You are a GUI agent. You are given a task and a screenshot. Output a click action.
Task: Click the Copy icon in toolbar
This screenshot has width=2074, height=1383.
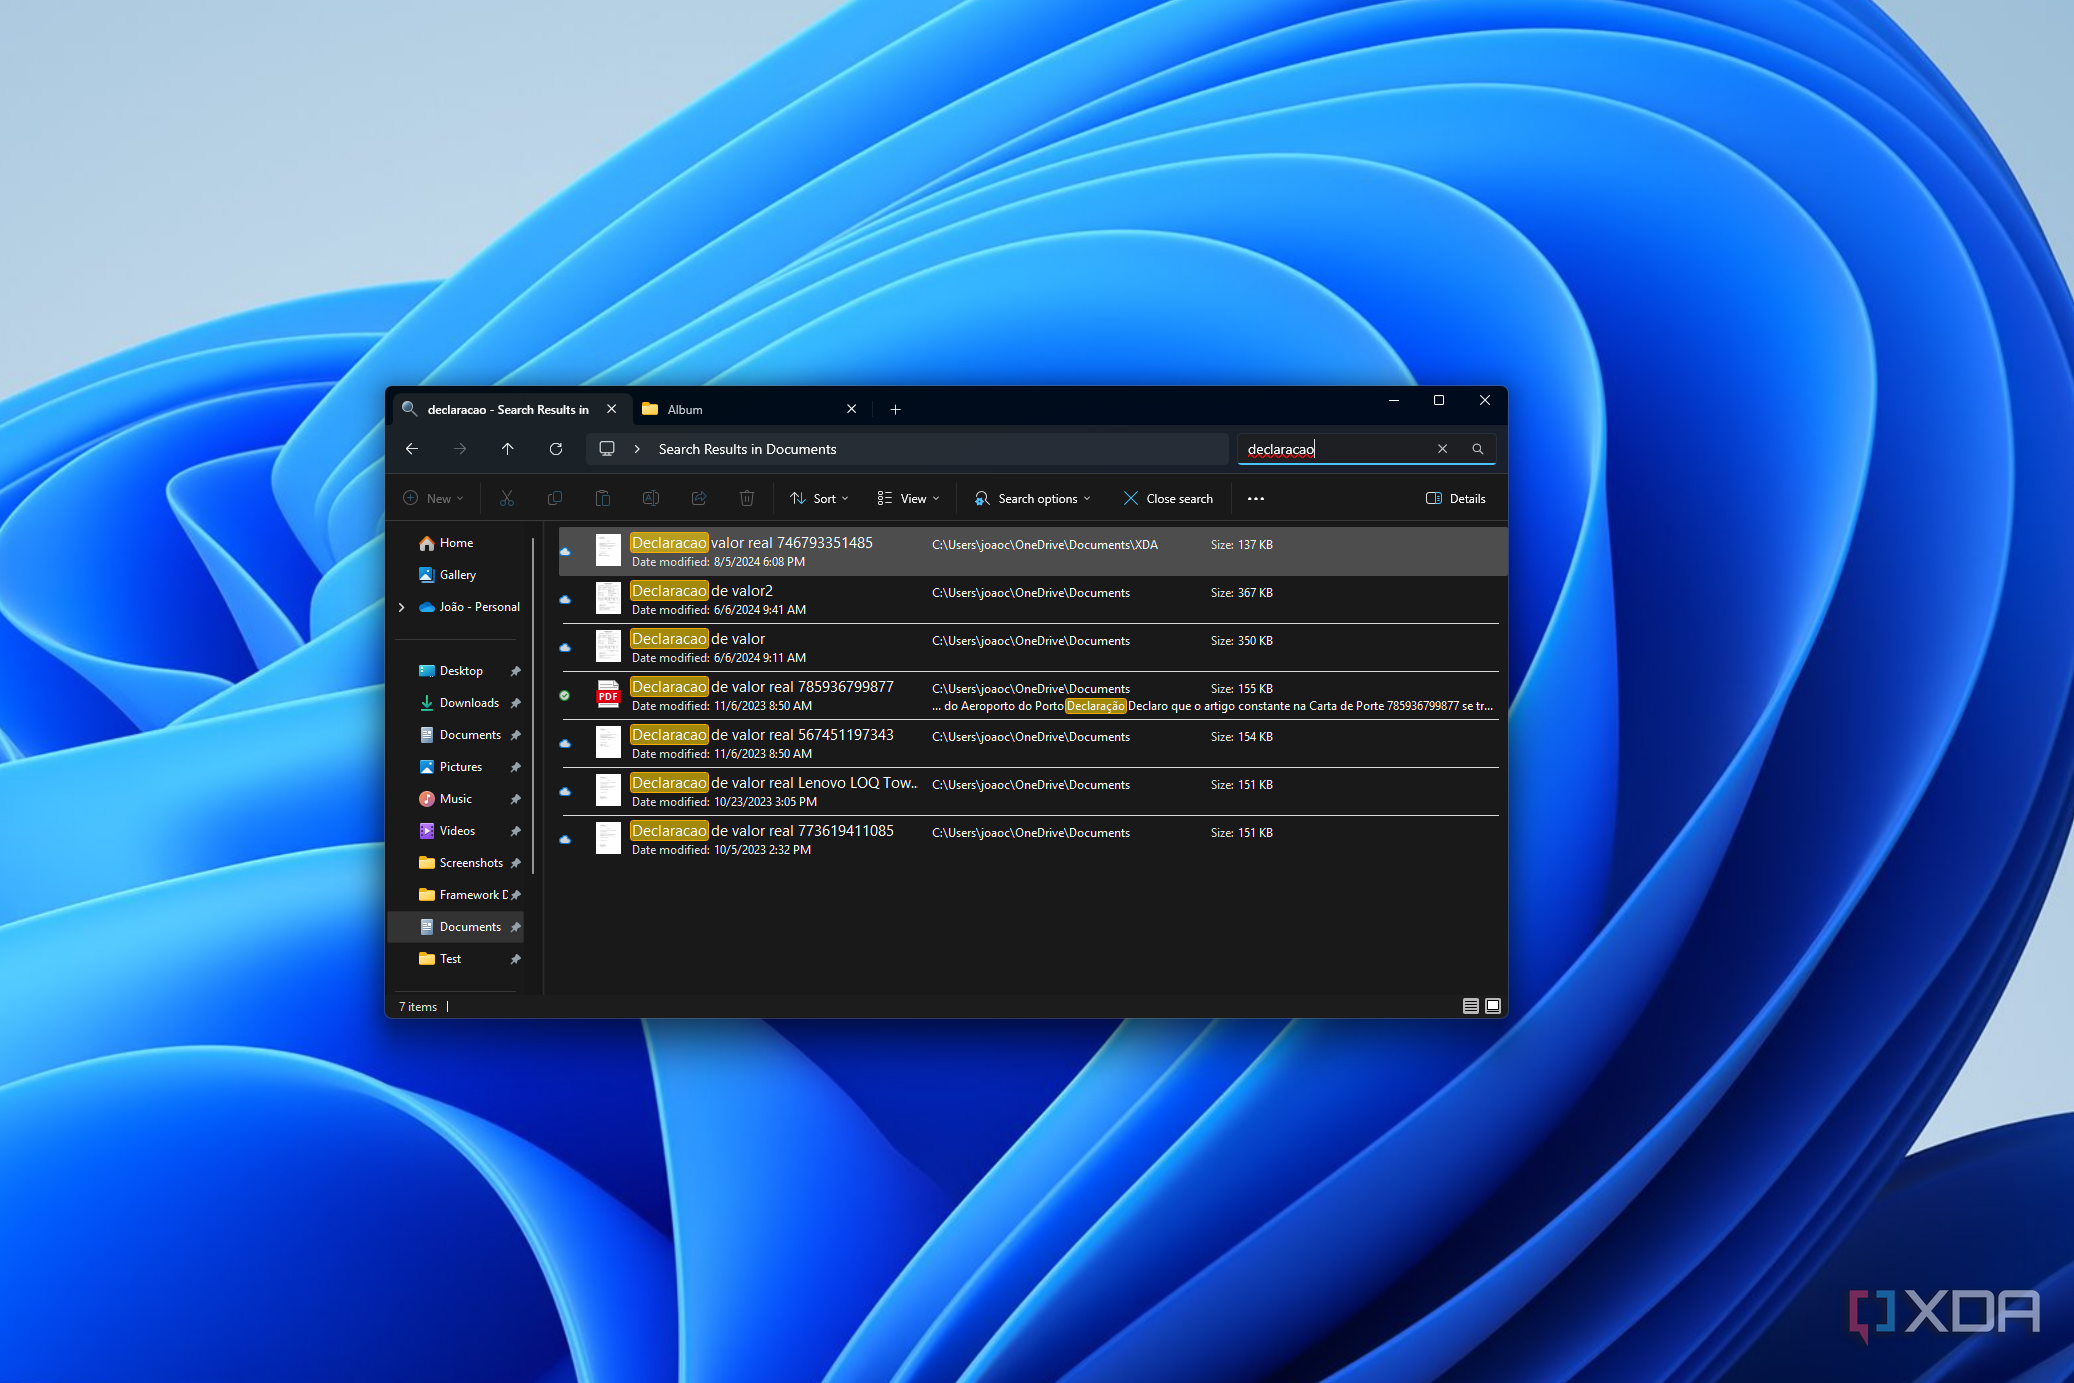click(x=555, y=498)
